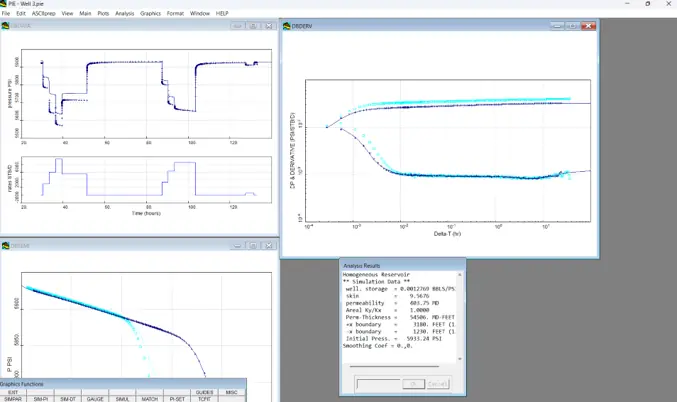Screen dimensions: 677x402
Task: Click the DBDERV window's title bar icon
Action: (287, 26)
